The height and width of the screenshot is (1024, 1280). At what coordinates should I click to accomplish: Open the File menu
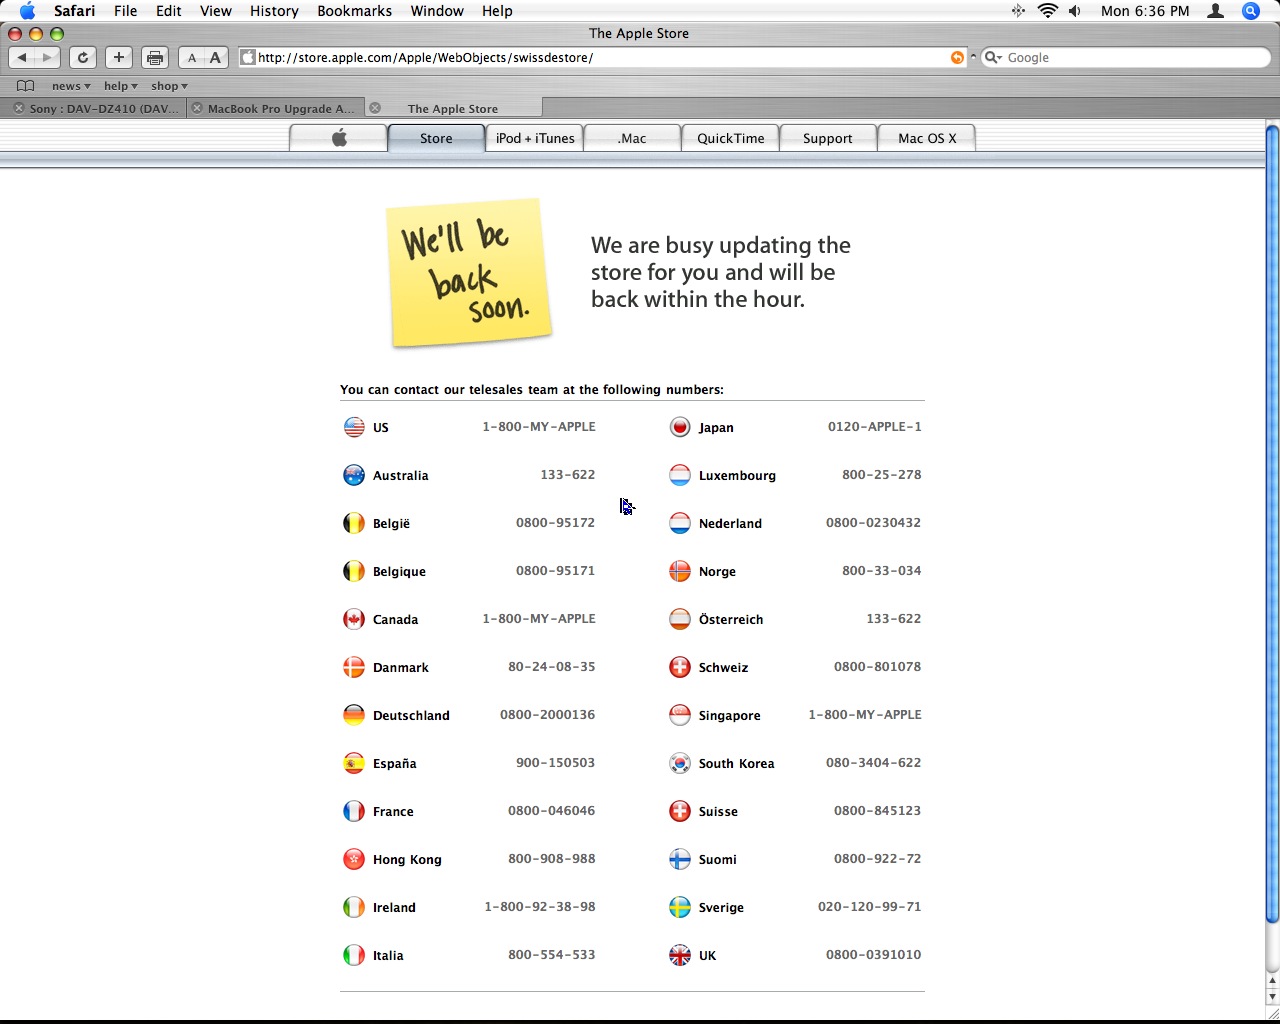[x=126, y=11]
